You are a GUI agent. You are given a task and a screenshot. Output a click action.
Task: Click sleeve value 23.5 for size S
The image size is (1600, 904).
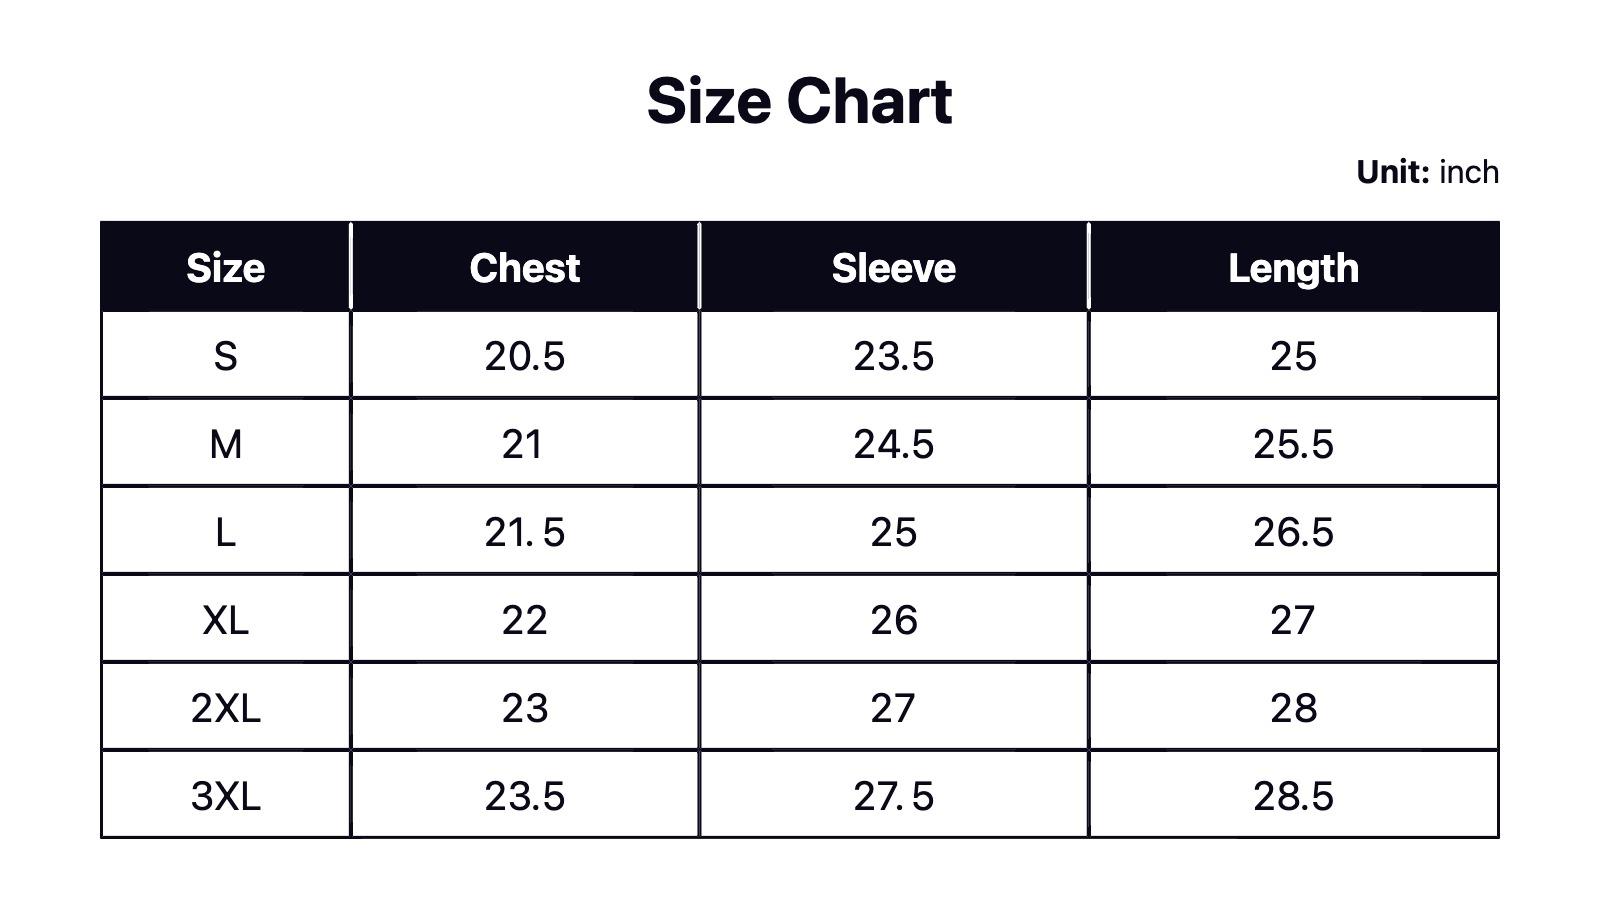(893, 356)
